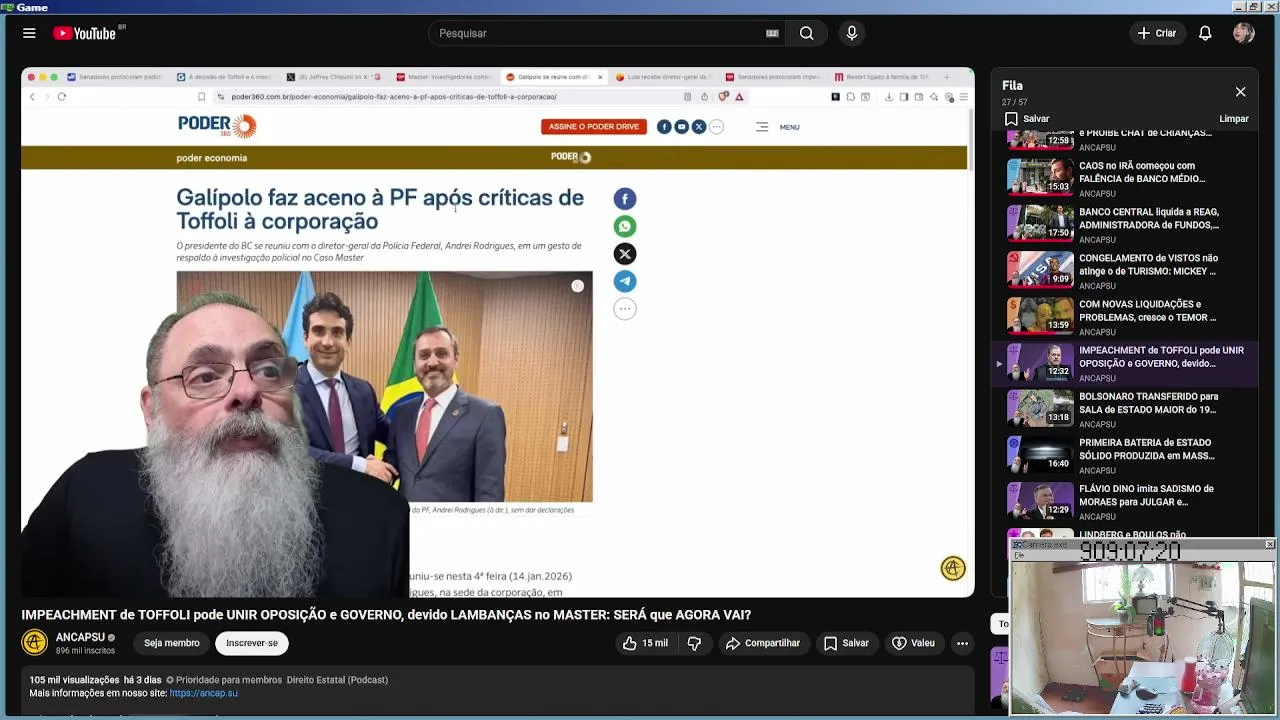Open more actions three-dot menu
Image resolution: width=1280 pixels, height=720 pixels.
pos(962,643)
